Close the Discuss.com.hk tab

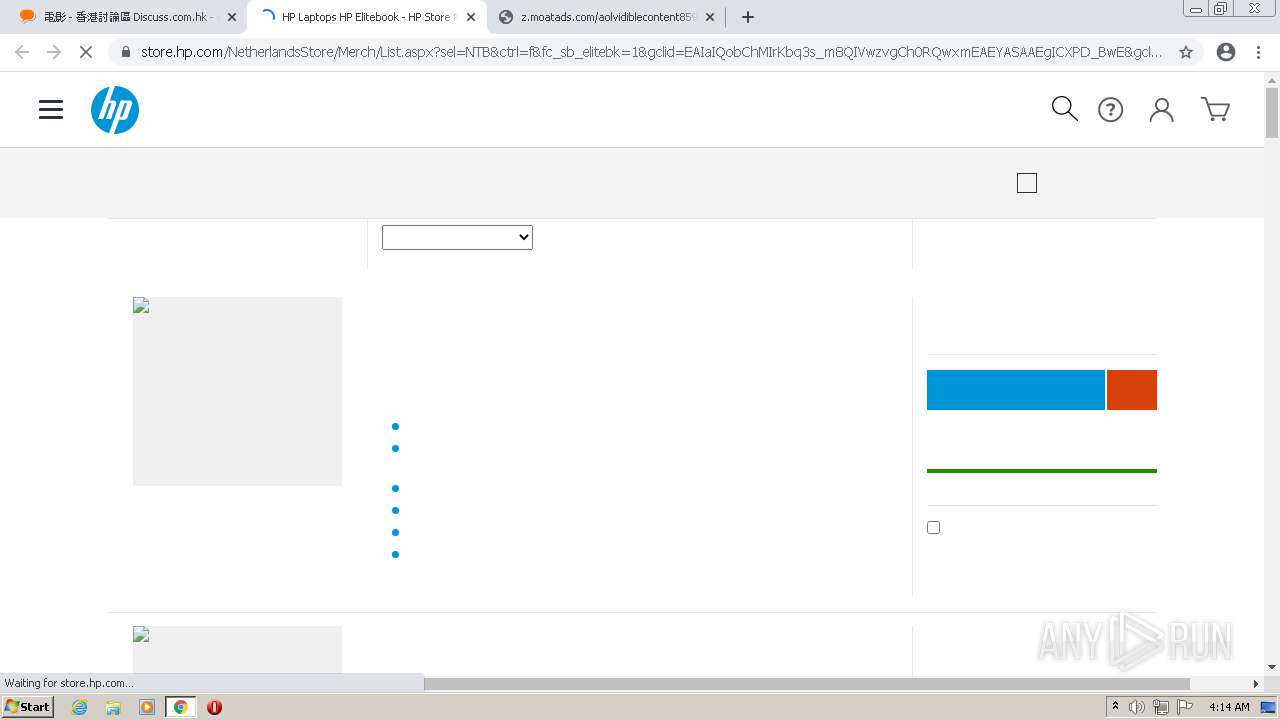(x=232, y=17)
